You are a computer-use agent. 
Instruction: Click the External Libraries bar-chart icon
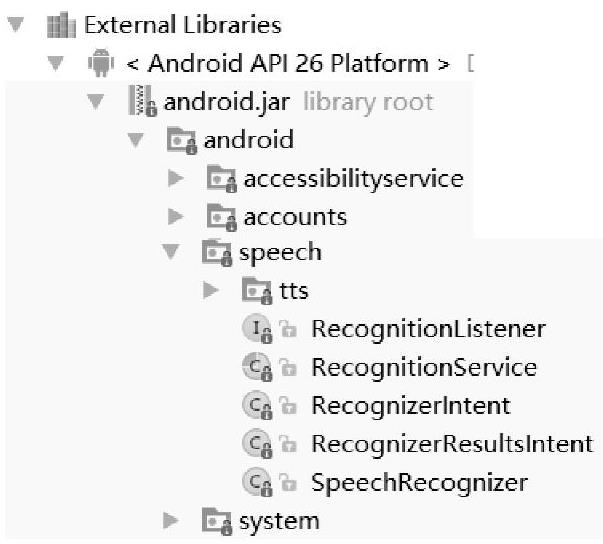[x=59, y=25]
